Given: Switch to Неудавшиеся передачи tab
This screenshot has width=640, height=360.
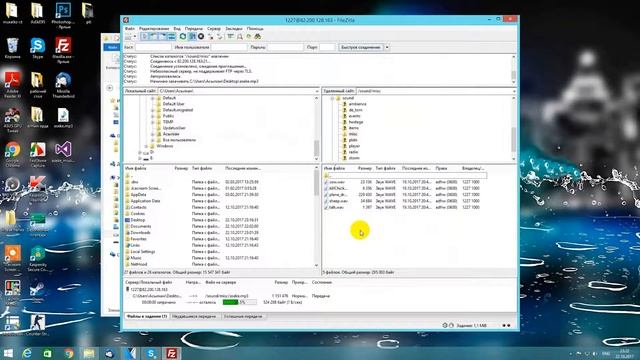Looking at the screenshot, I should [194, 316].
